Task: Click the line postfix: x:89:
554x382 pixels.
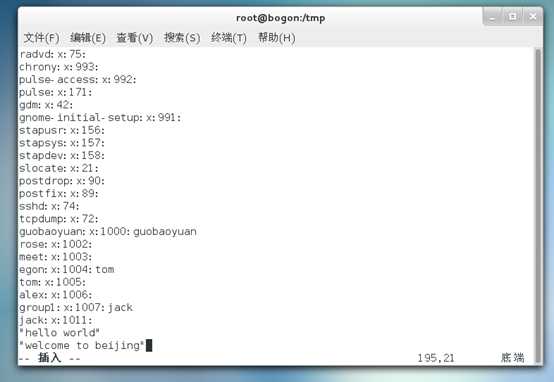Action: [59, 194]
